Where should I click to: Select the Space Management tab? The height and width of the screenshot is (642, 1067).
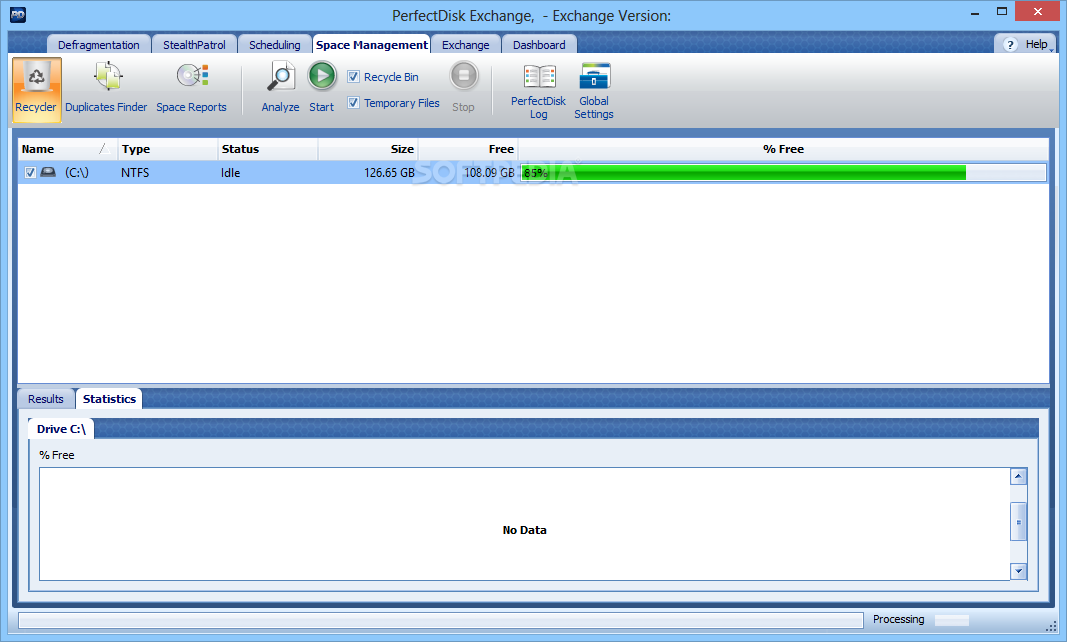(x=372, y=45)
